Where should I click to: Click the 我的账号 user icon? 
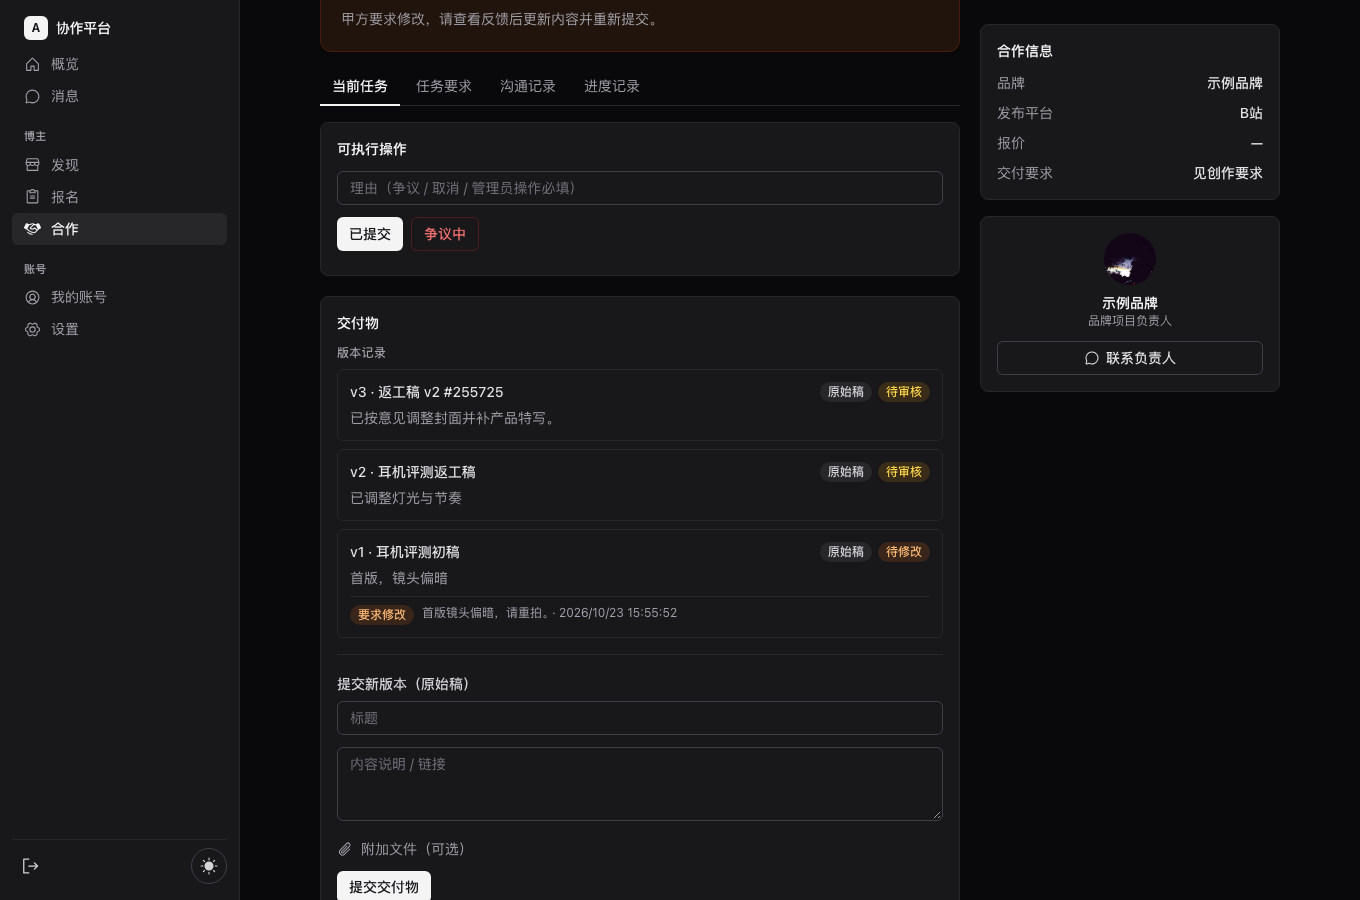[33, 297]
